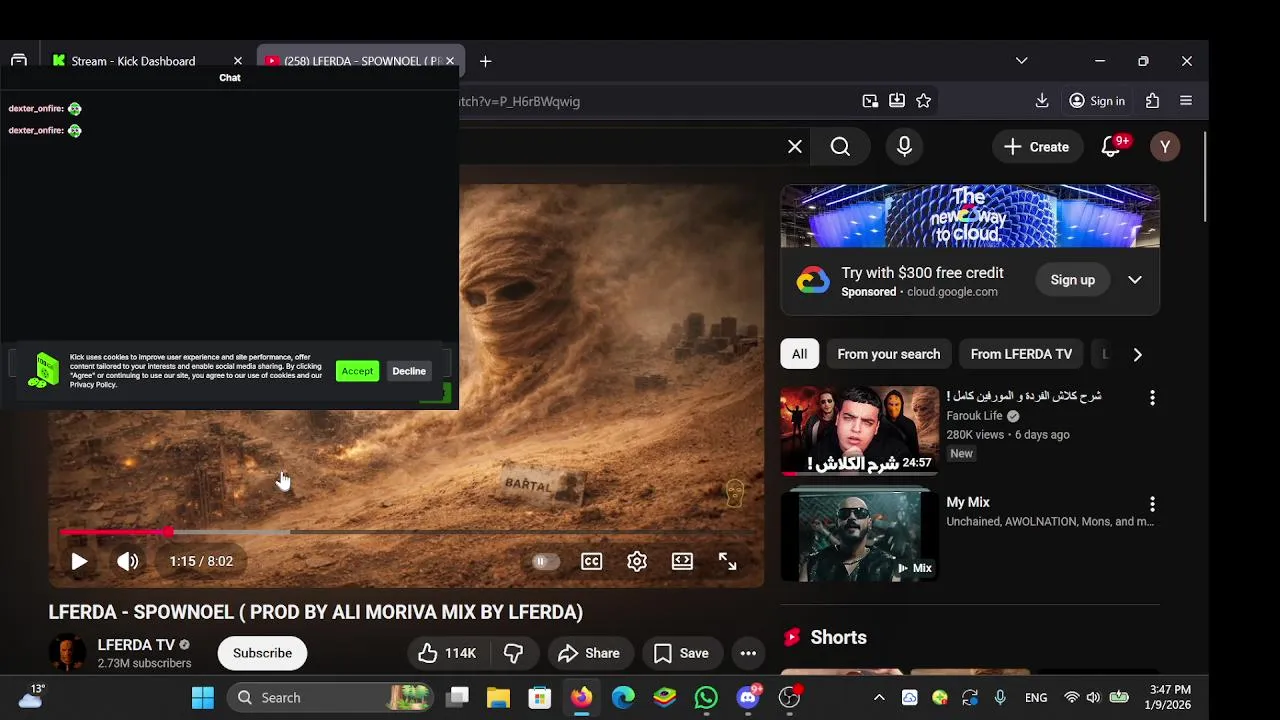This screenshot has height=720, width=1280.
Task: Select the From your search chip
Action: click(x=888, y=354)
